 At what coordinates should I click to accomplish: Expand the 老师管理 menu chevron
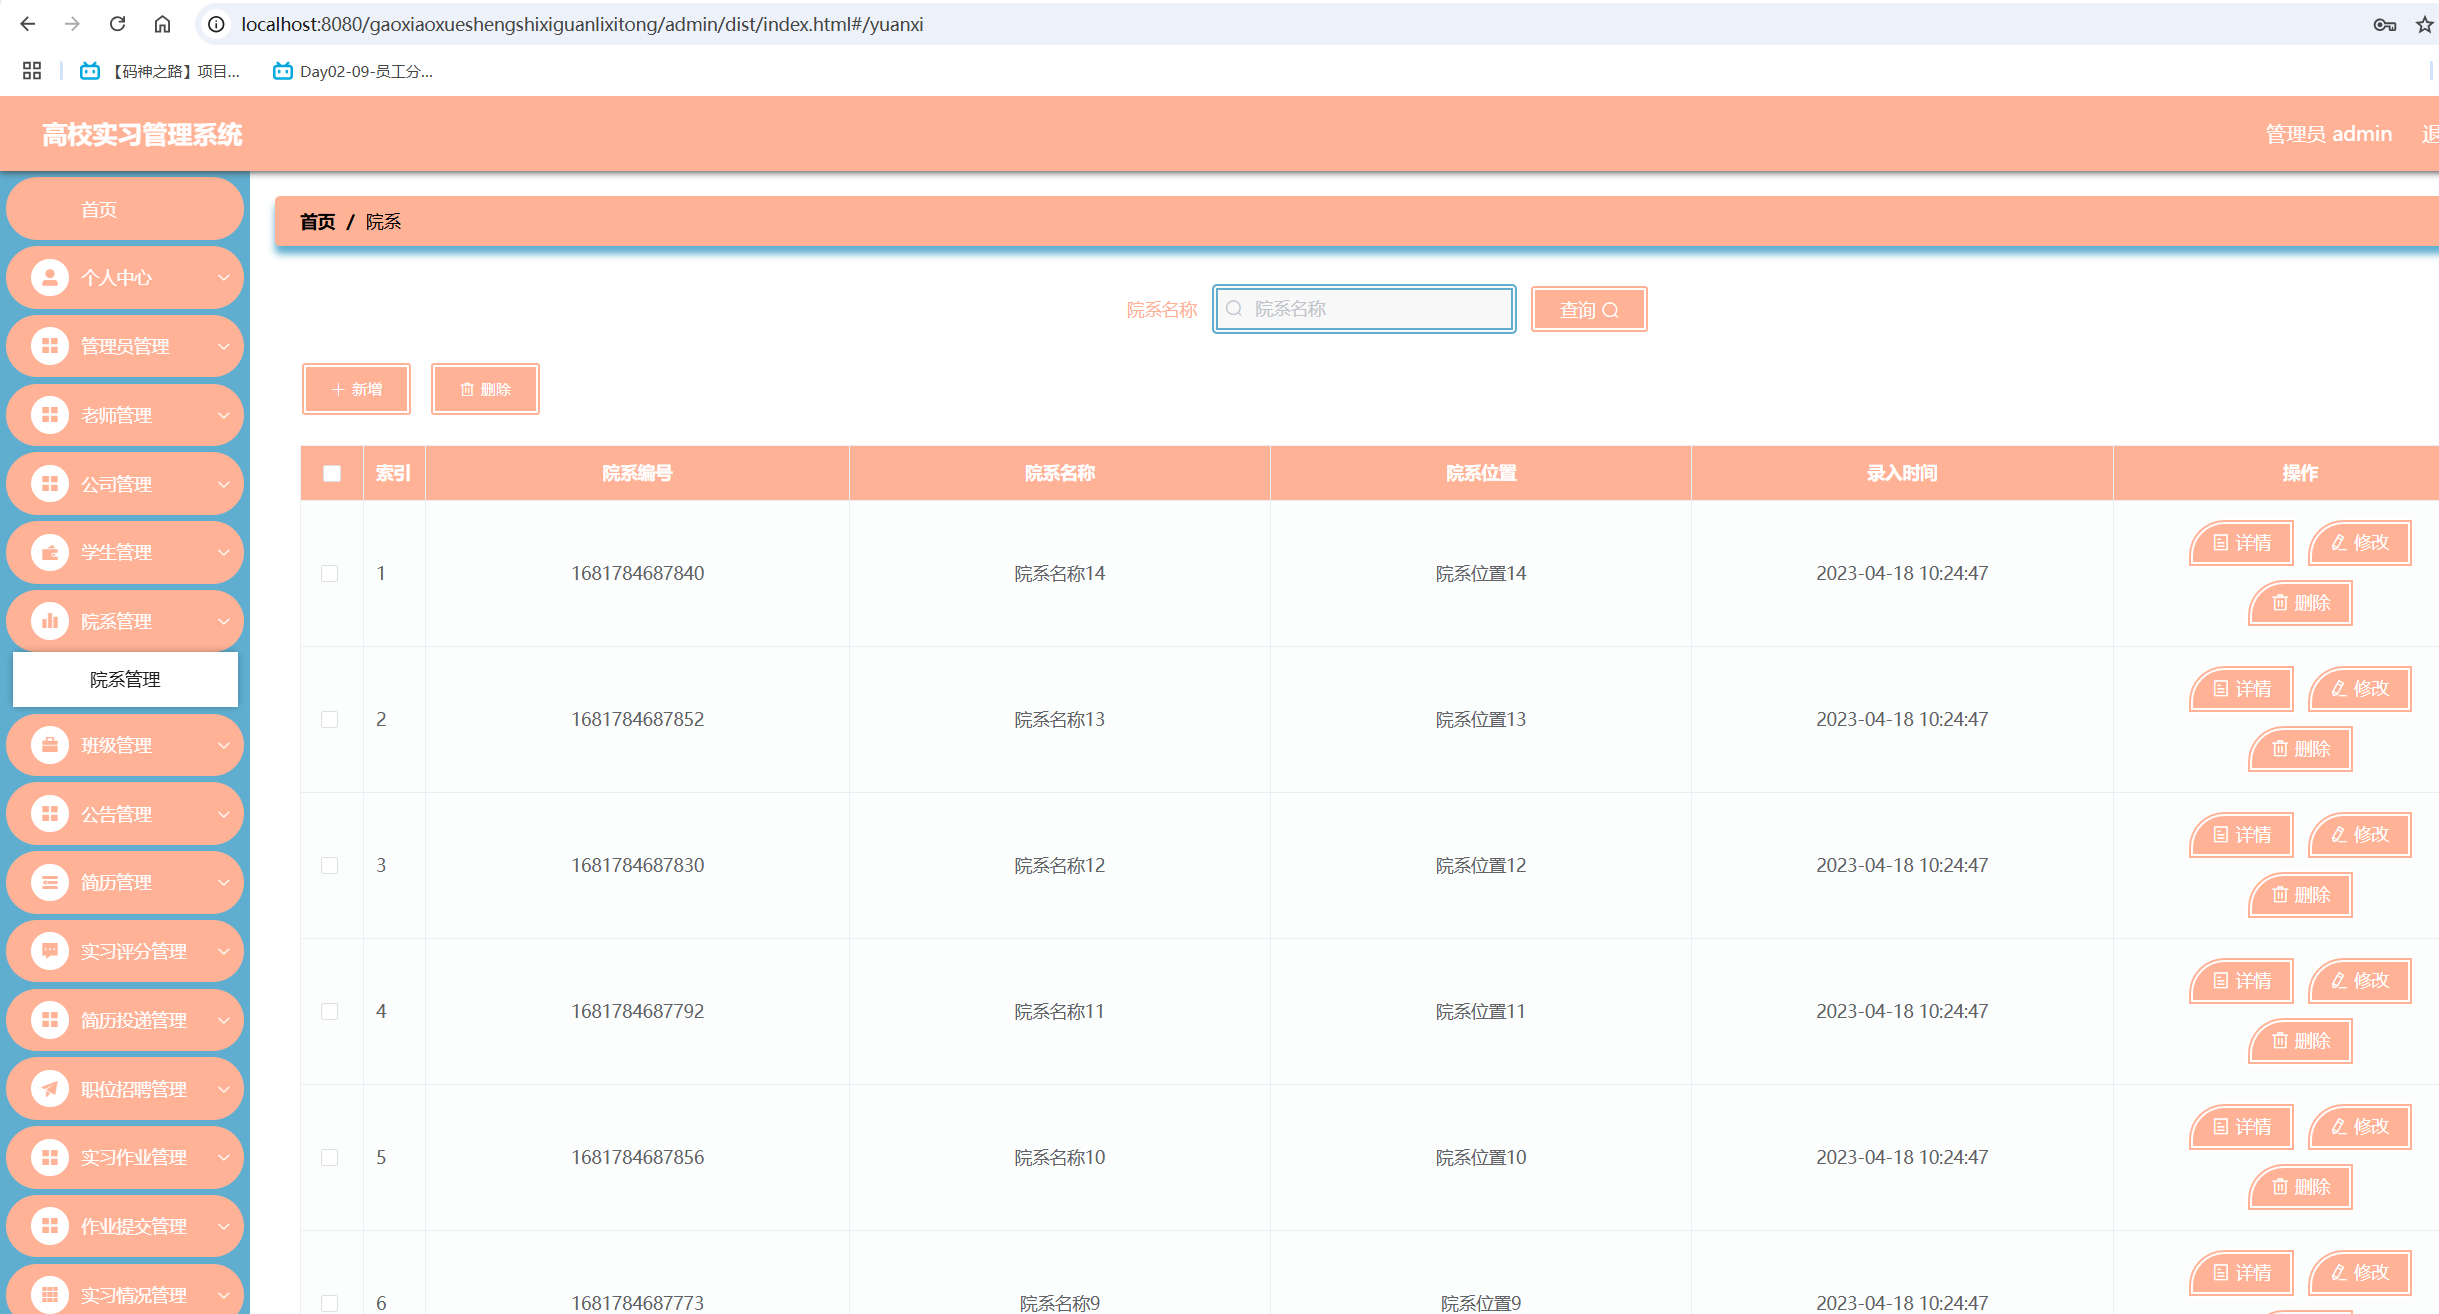(224, 415)
